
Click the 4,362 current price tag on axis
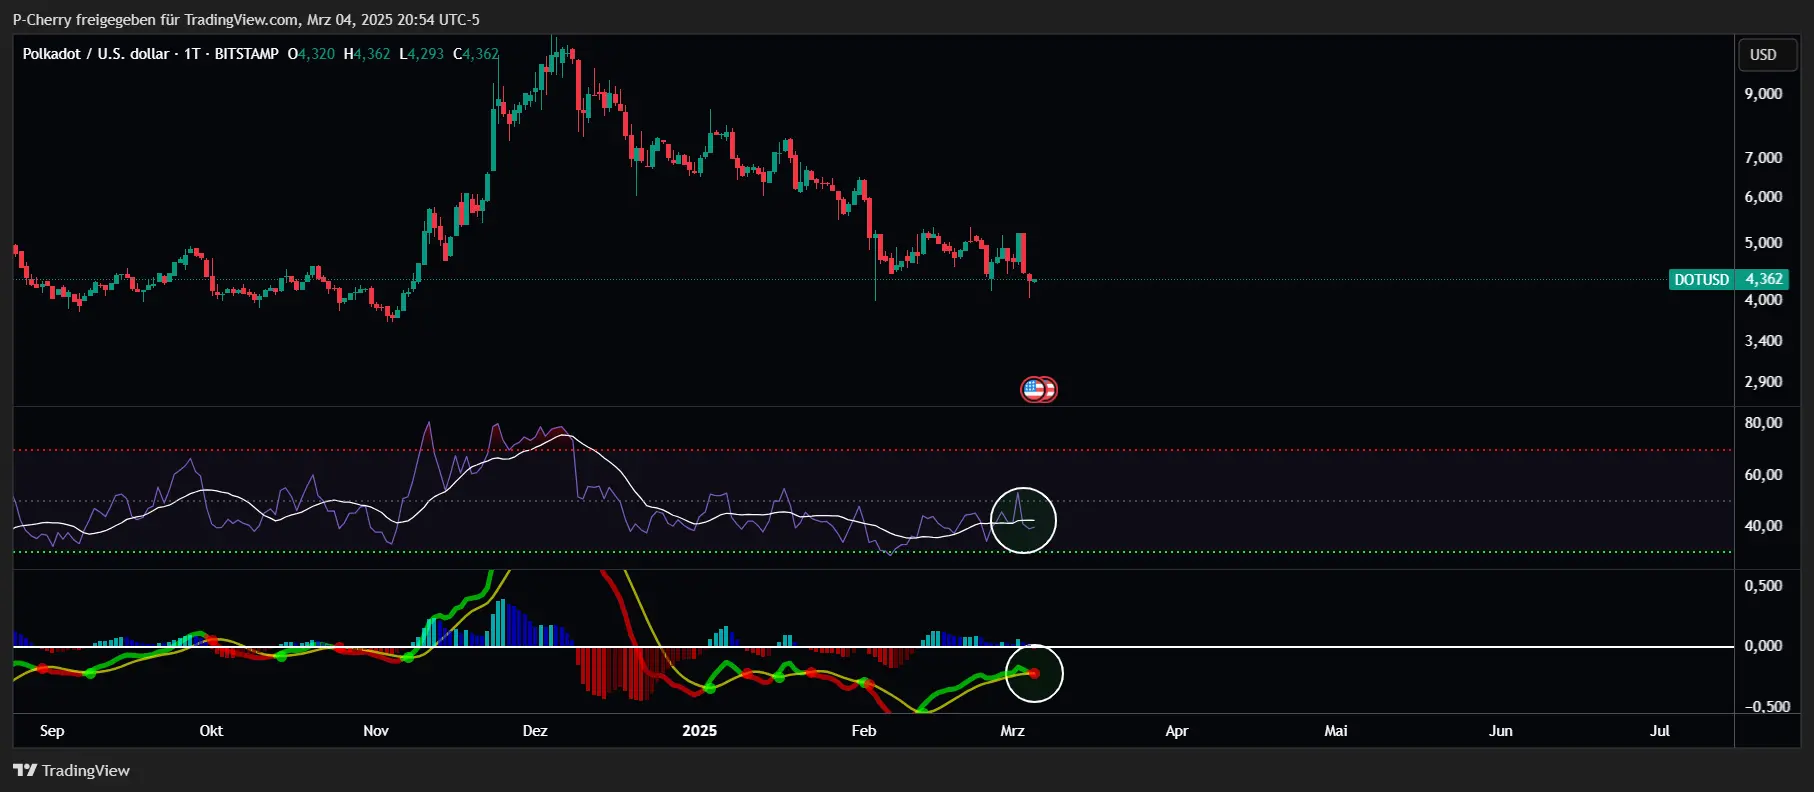[1765, 279]
